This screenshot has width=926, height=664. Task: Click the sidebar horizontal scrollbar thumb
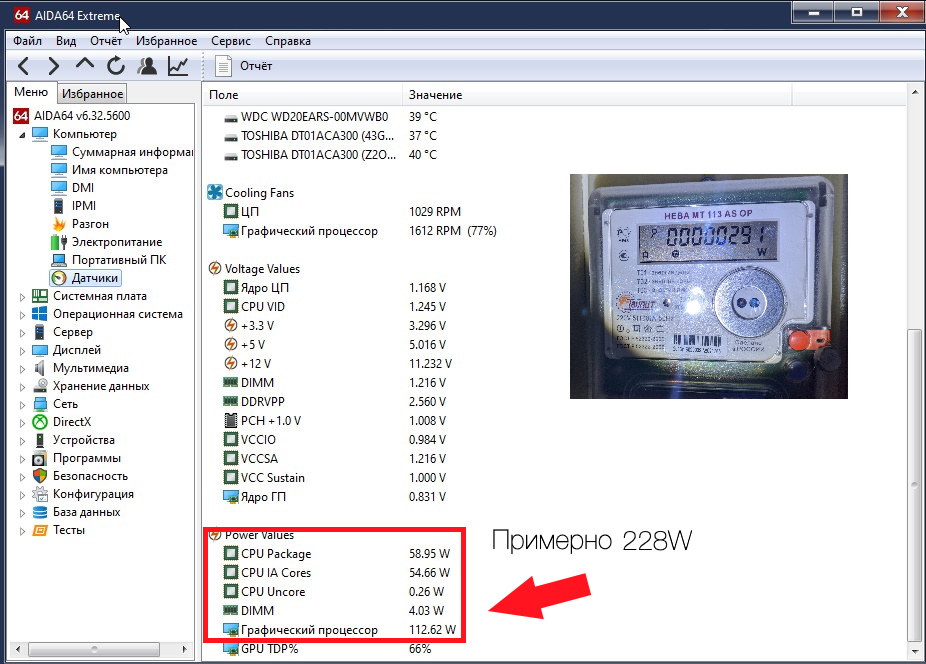(94, 649)
